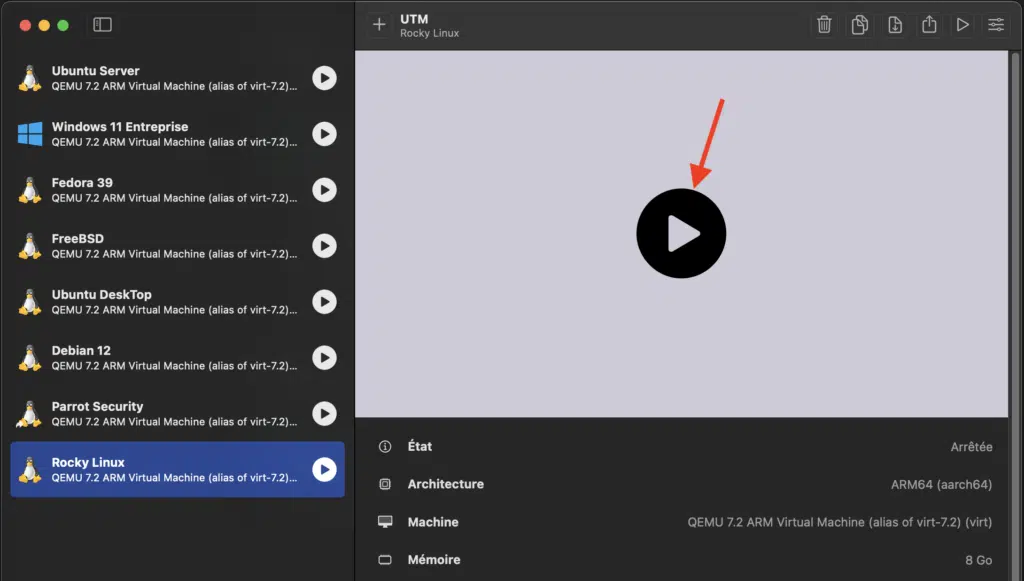Click the Ubuntu DeskTop penguin icon
This screenshot has width=1024, height=581.
[29, 302]
